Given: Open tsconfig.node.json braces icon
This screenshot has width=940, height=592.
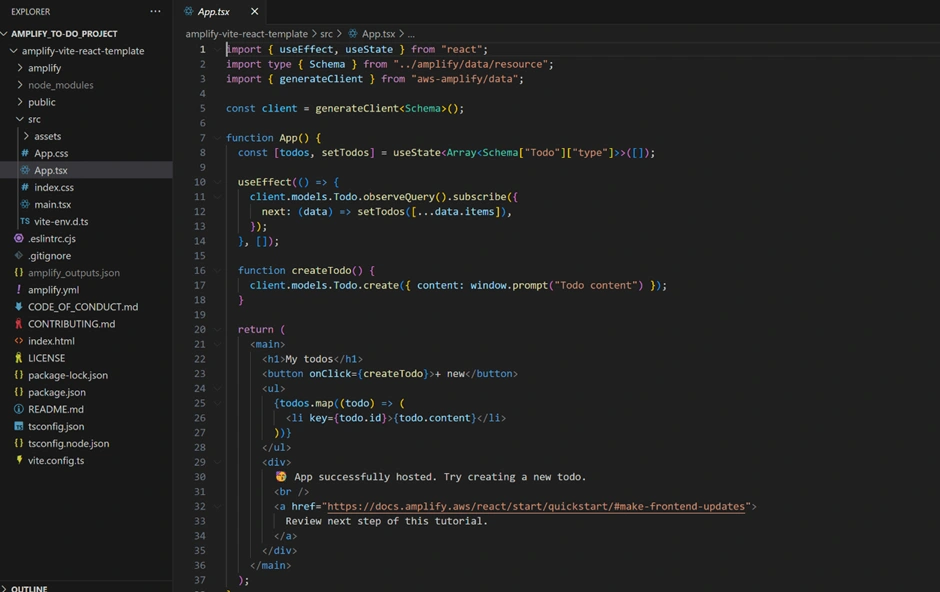Looking at the screenshot, I should [19, 443].
